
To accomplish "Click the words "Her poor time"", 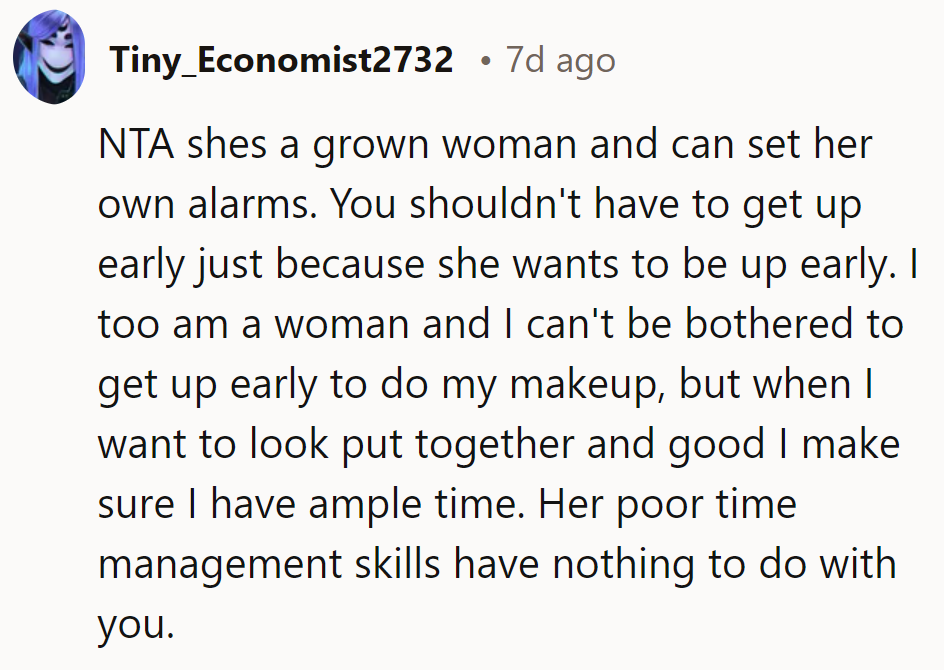I will click(668, 506).
